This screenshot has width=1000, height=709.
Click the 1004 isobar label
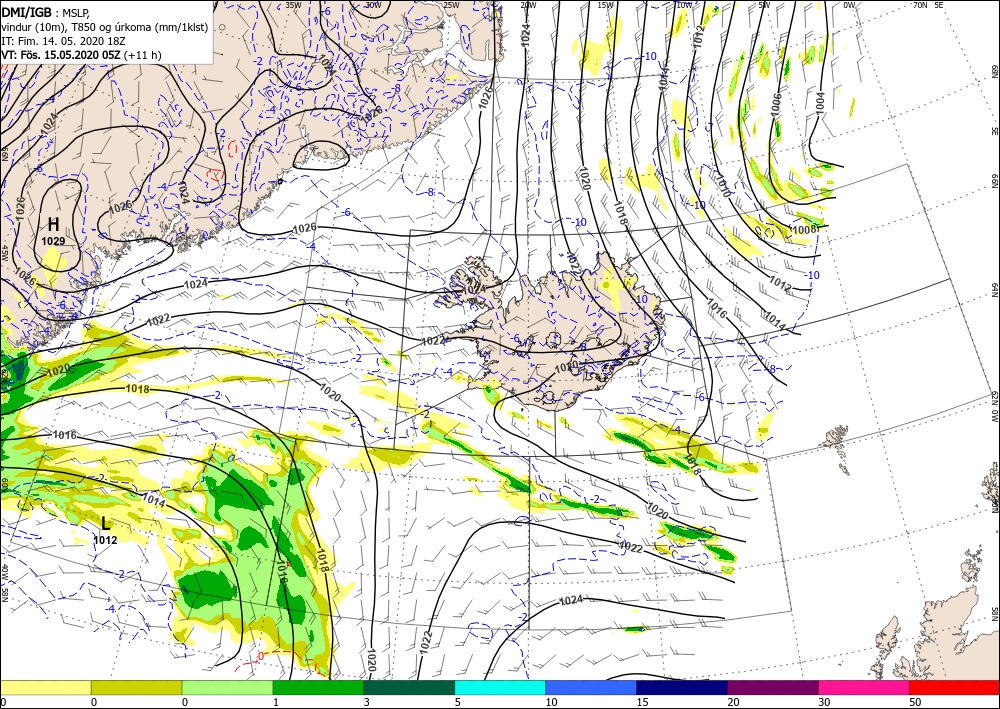[820, 103]
